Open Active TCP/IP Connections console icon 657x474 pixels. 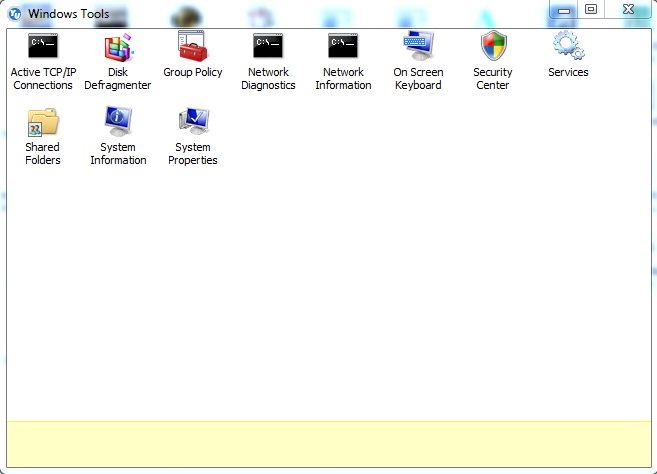coord(43,45)
